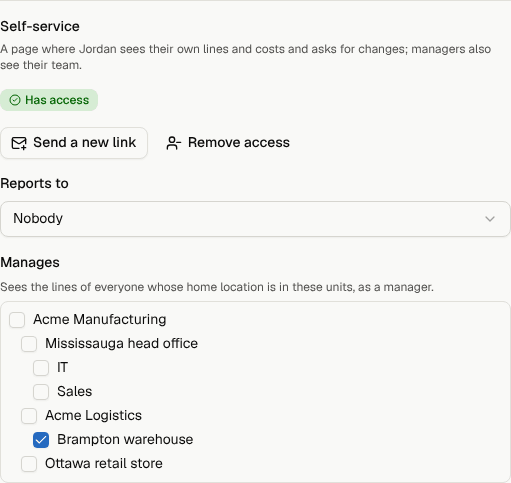Click the Ottawa retail store label

pyautogui.click(x=104, y=463)
